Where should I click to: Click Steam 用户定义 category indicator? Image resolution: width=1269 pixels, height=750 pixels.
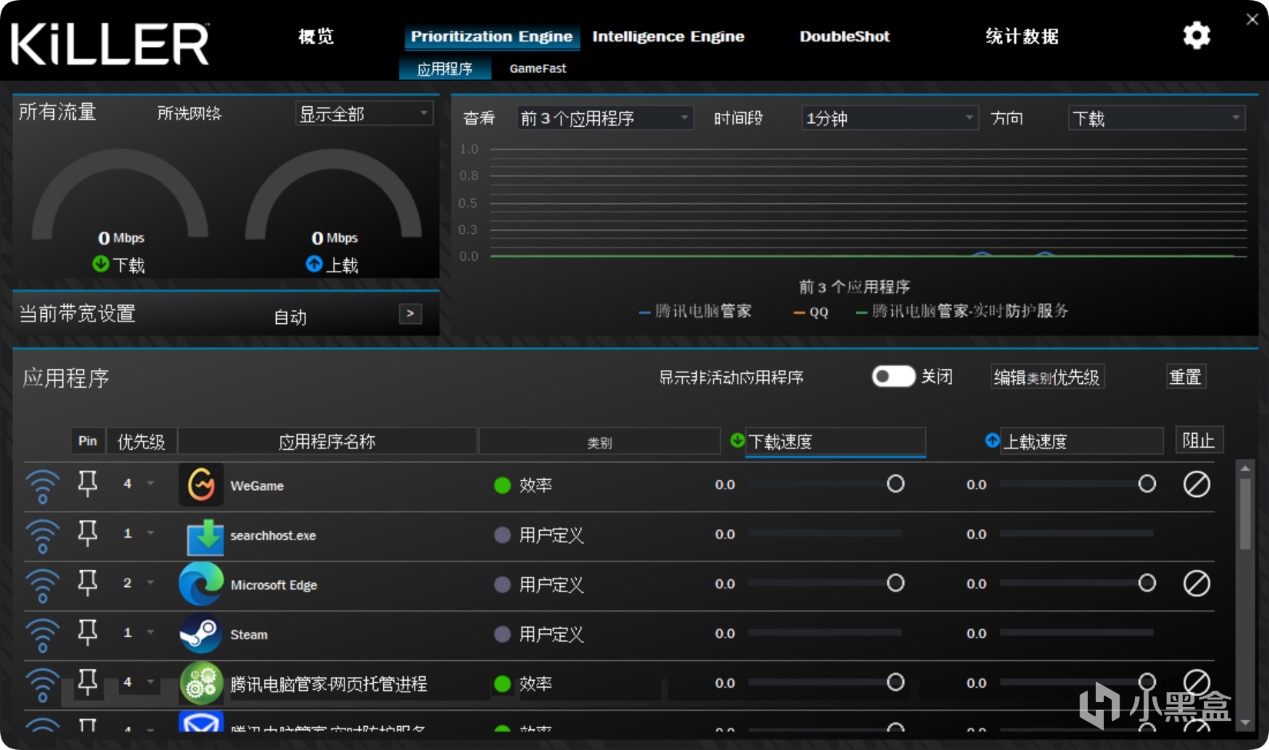tap(502, 634)
